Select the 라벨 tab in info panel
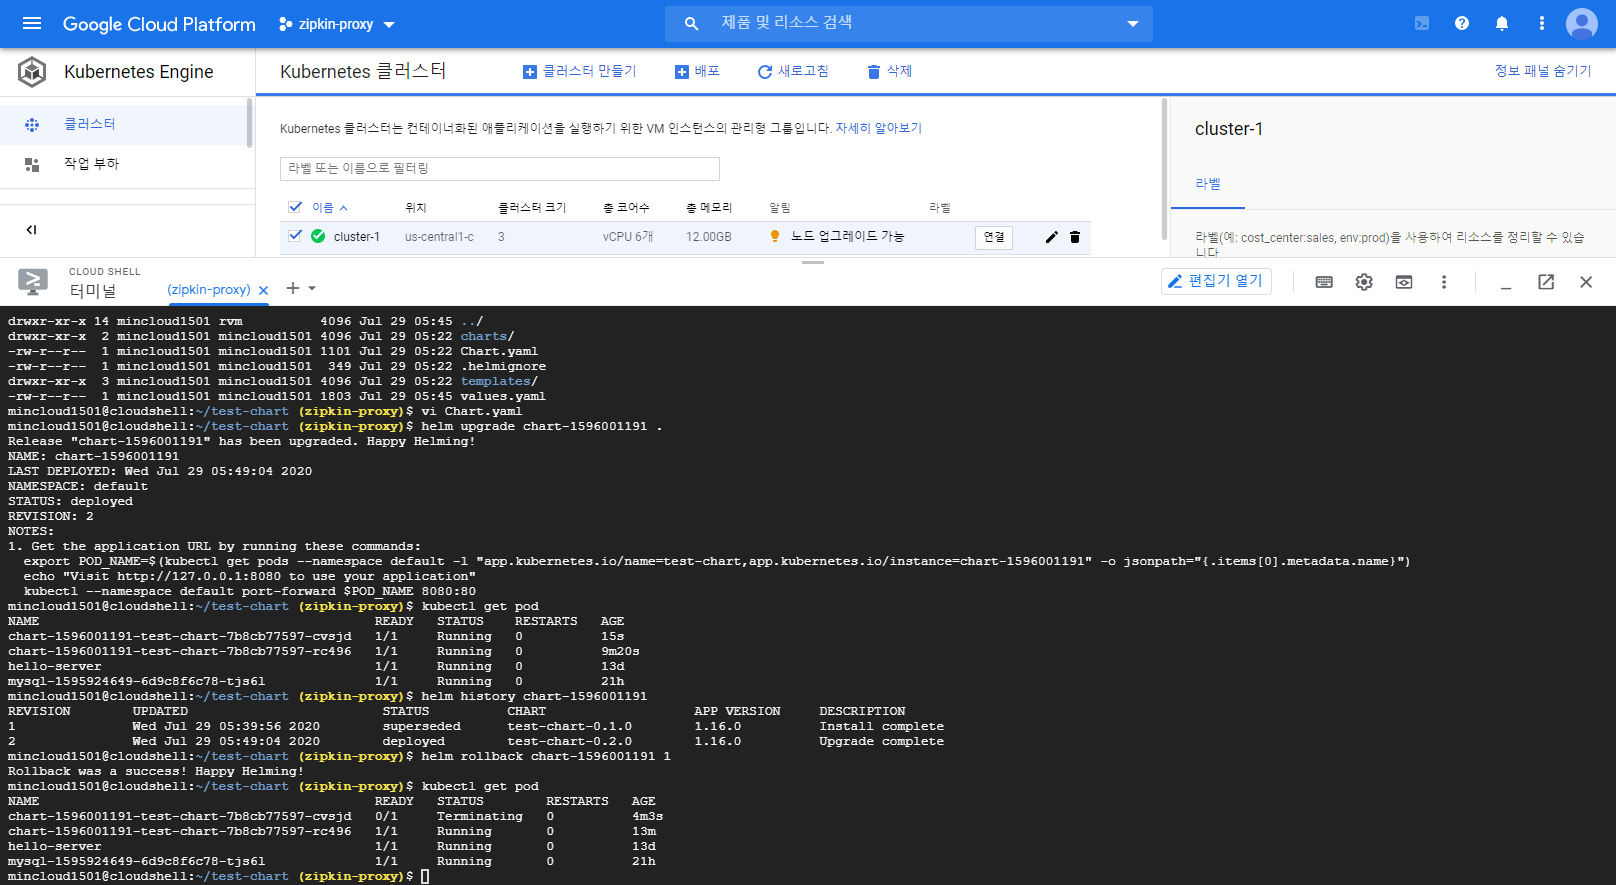The height and width of the screenshot is (885, 1616). click(x=1208, y=184)
